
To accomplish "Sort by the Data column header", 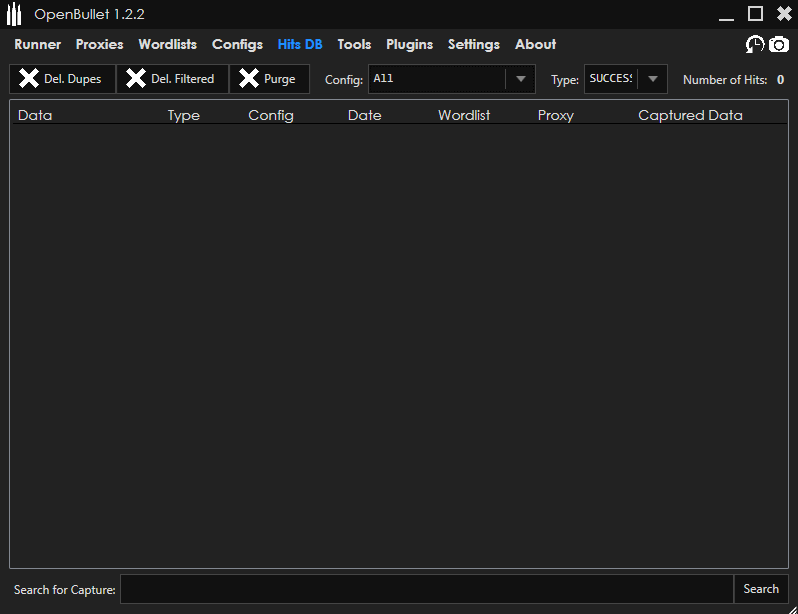I will pyautogui.click(x=35, y=115).
